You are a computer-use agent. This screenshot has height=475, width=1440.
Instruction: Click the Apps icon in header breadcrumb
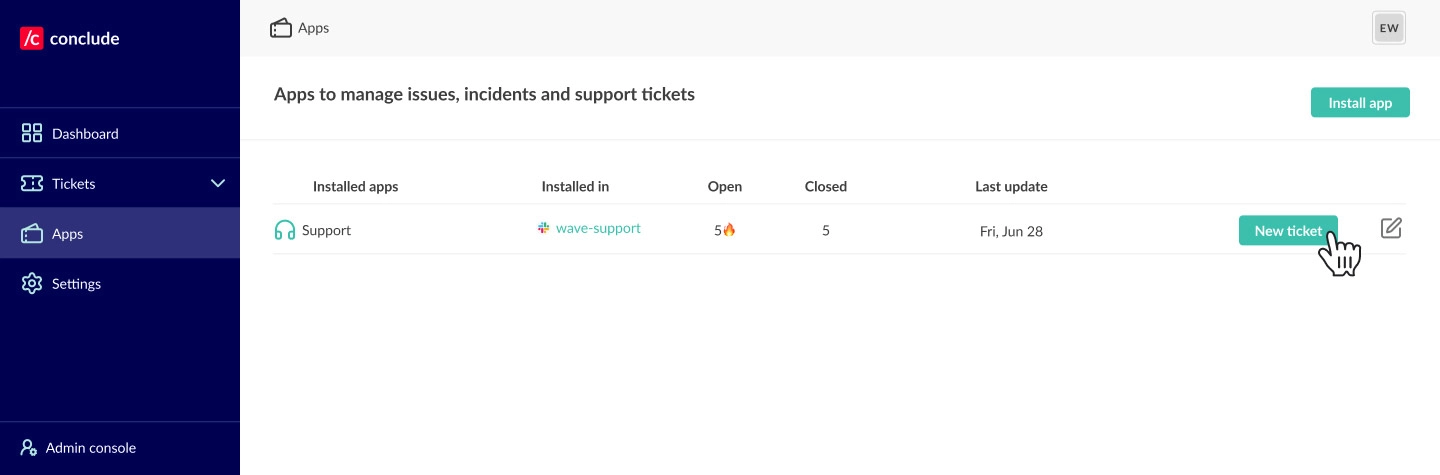click(x=281, y=28)
